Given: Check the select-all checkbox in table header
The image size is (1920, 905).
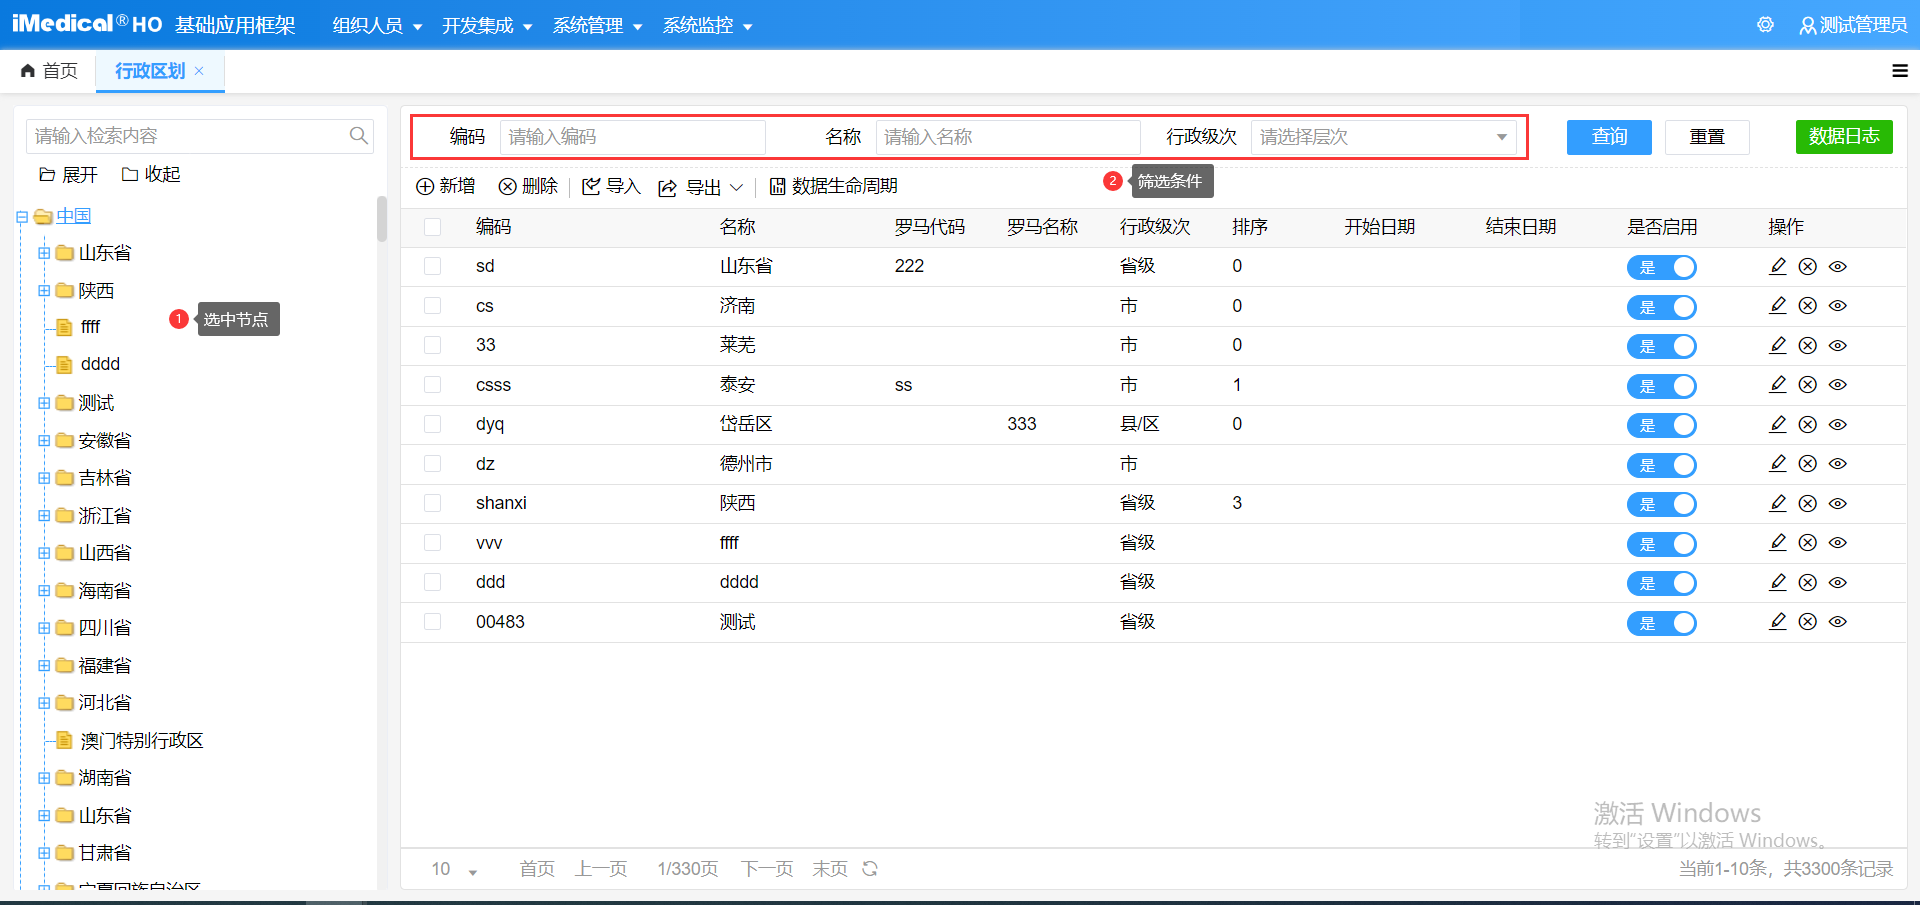Looking at the screenshot, I should (x=433, y=227).
